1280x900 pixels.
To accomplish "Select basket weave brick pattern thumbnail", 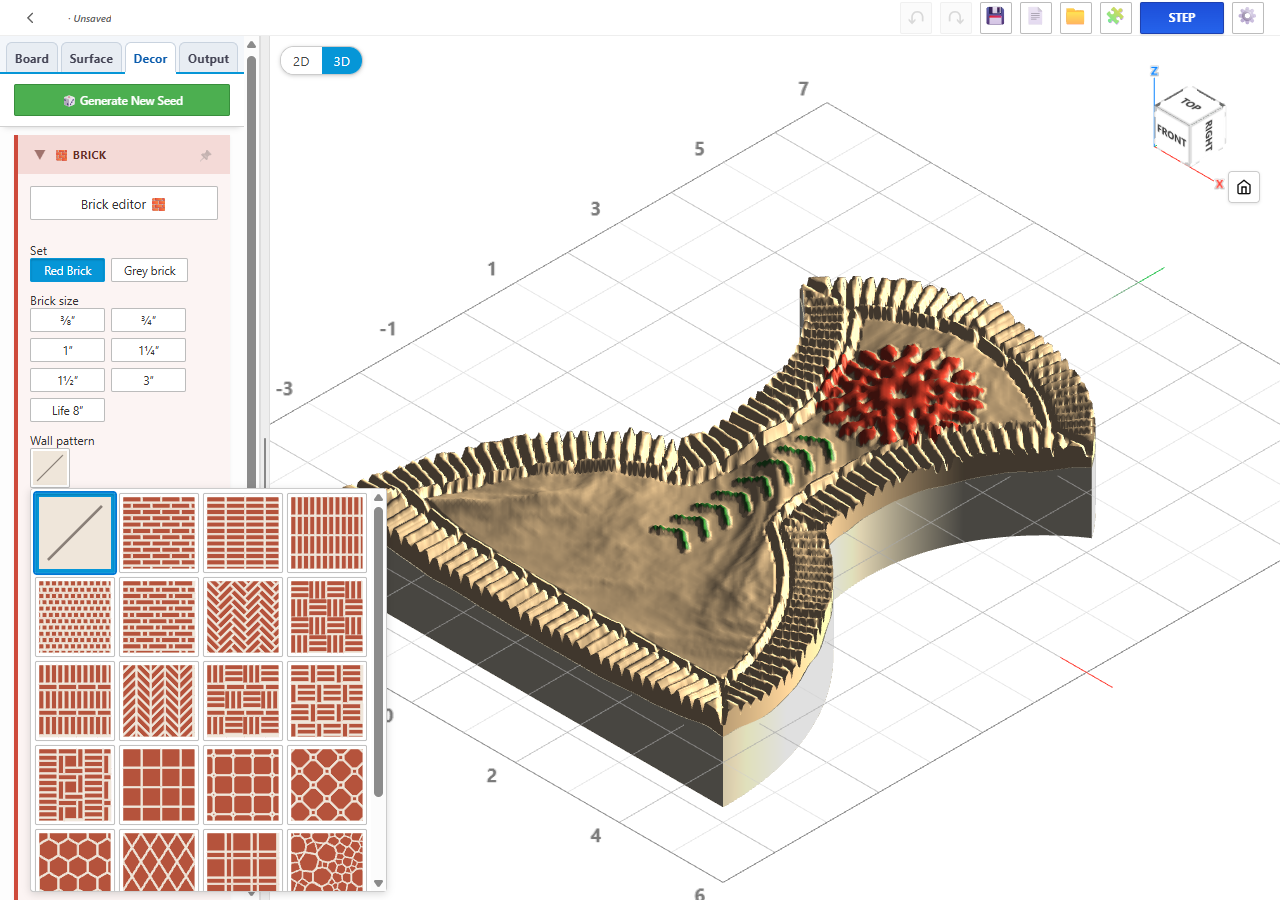I will [327, 616].
